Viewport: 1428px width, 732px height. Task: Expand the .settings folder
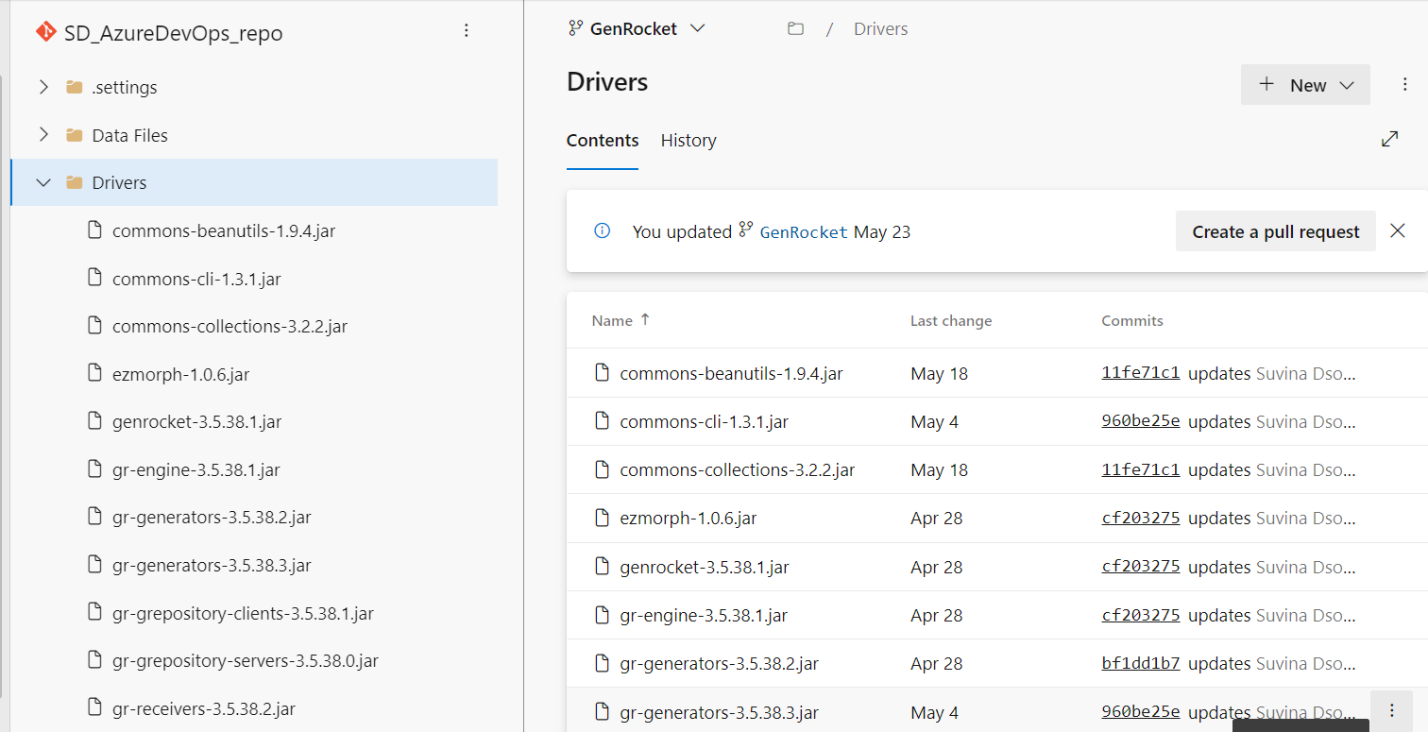coord(43,87)
